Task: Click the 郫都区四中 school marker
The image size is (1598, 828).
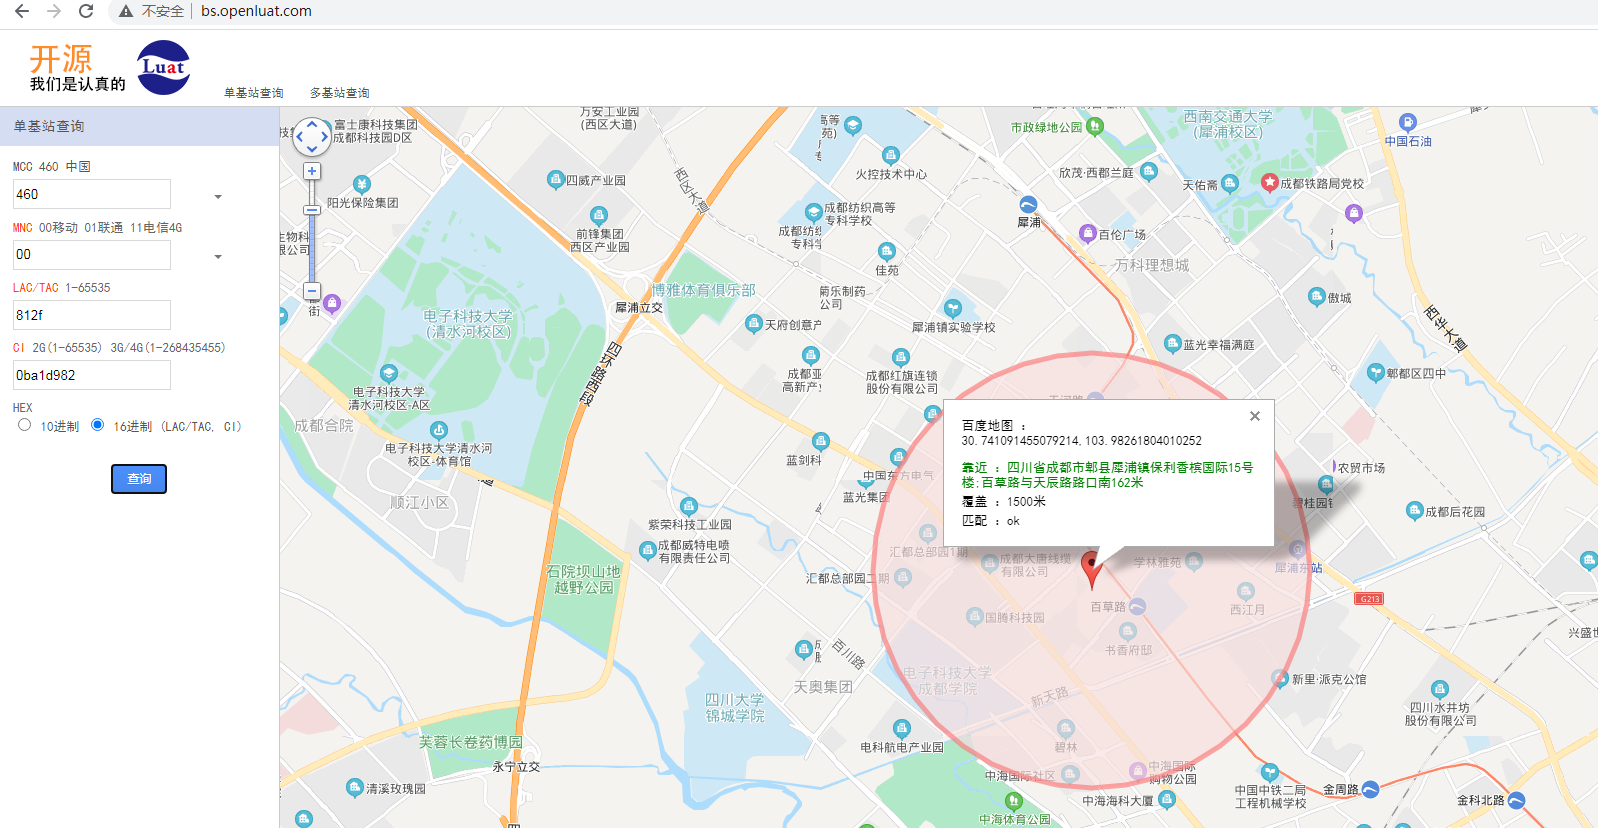Action: [1376, 373]
